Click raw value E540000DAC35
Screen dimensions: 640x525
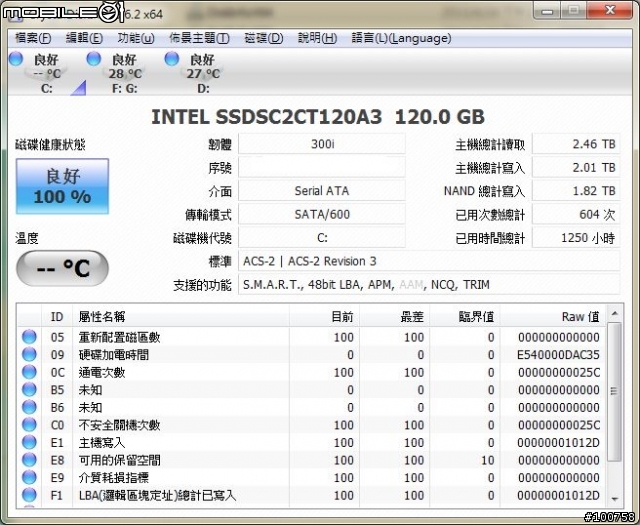pos(558,355)
